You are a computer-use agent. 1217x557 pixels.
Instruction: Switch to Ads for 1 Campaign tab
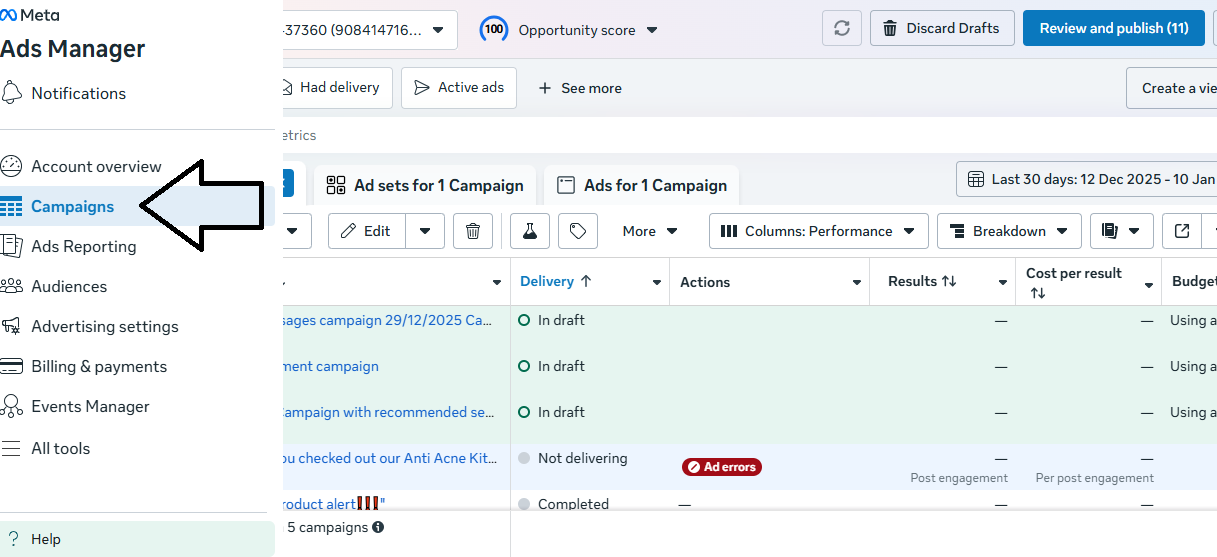642,185
